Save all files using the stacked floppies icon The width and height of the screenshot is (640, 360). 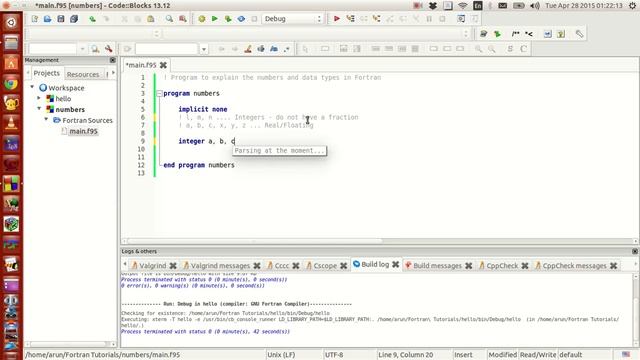click(x=74, y=19)
